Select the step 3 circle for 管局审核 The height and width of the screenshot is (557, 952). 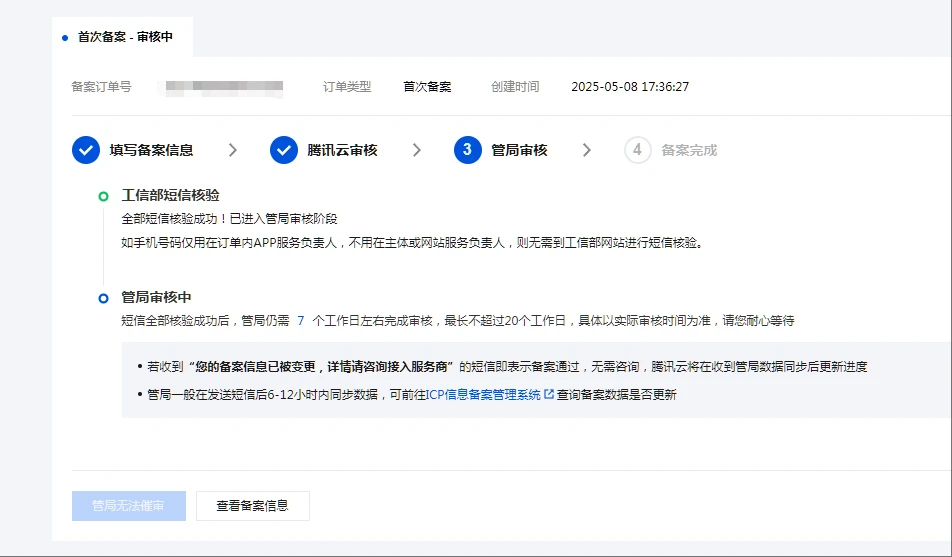tap(467, 150)
